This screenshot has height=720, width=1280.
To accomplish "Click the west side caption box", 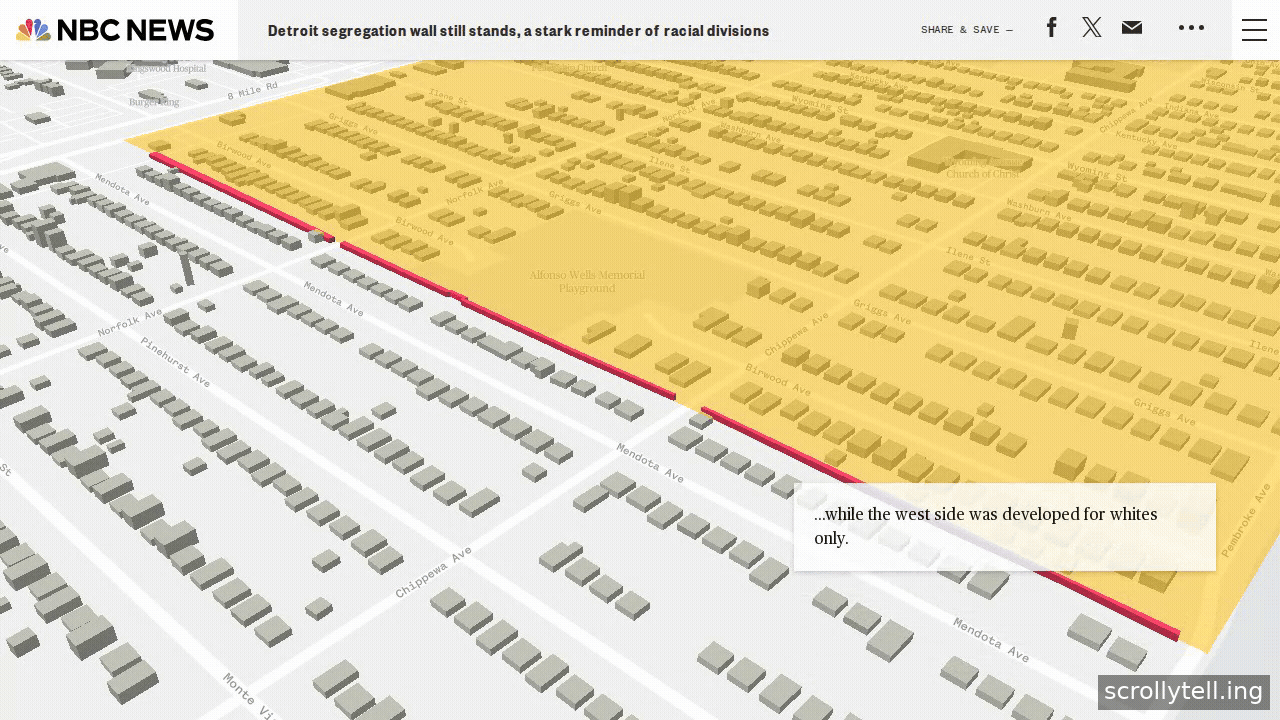I will [1005, 527].
